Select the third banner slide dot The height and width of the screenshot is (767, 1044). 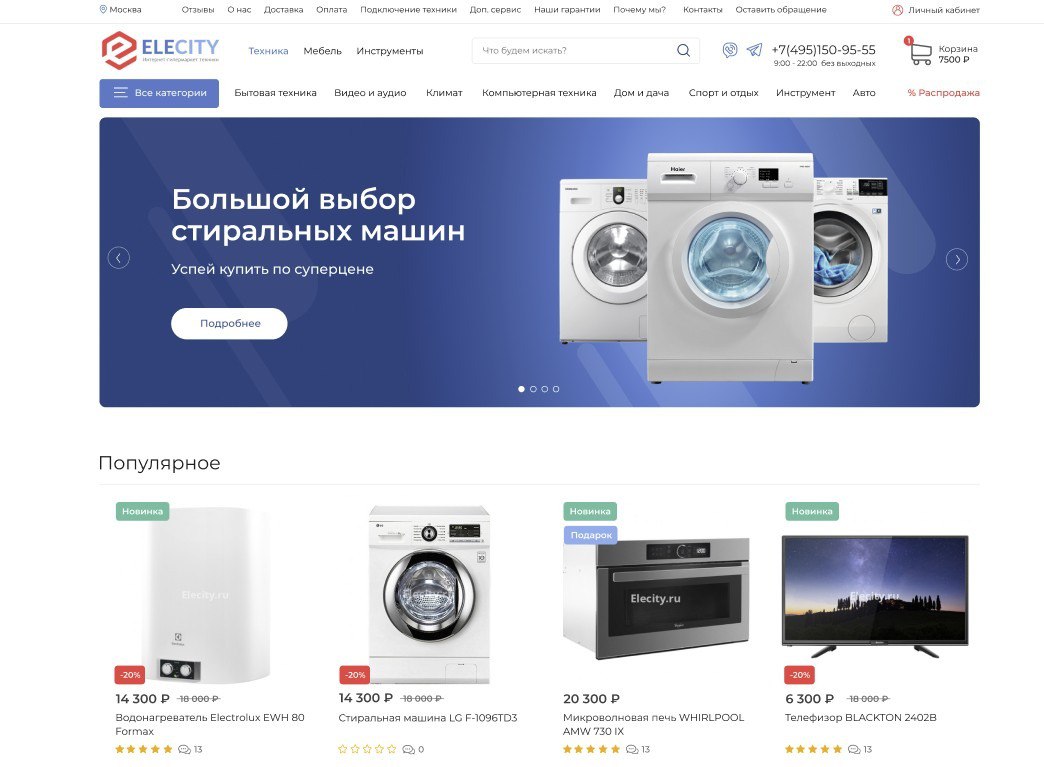(x=545, y=389)
